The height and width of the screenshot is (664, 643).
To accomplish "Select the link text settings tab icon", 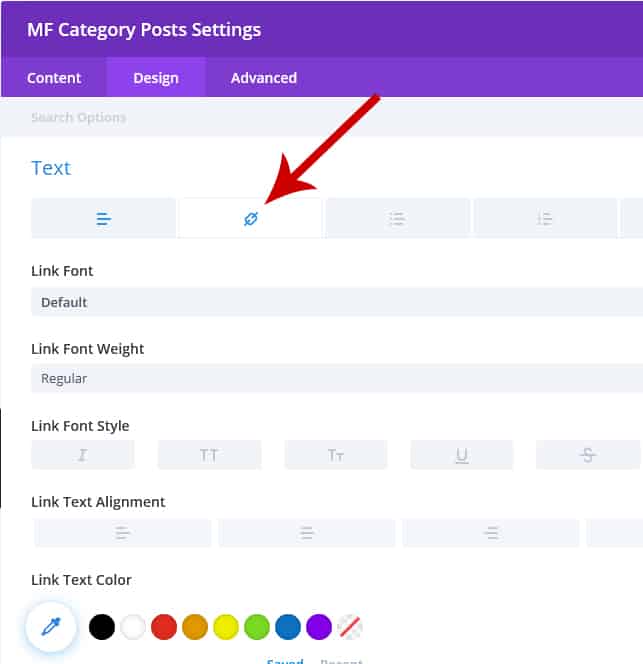I will [250, 219].
